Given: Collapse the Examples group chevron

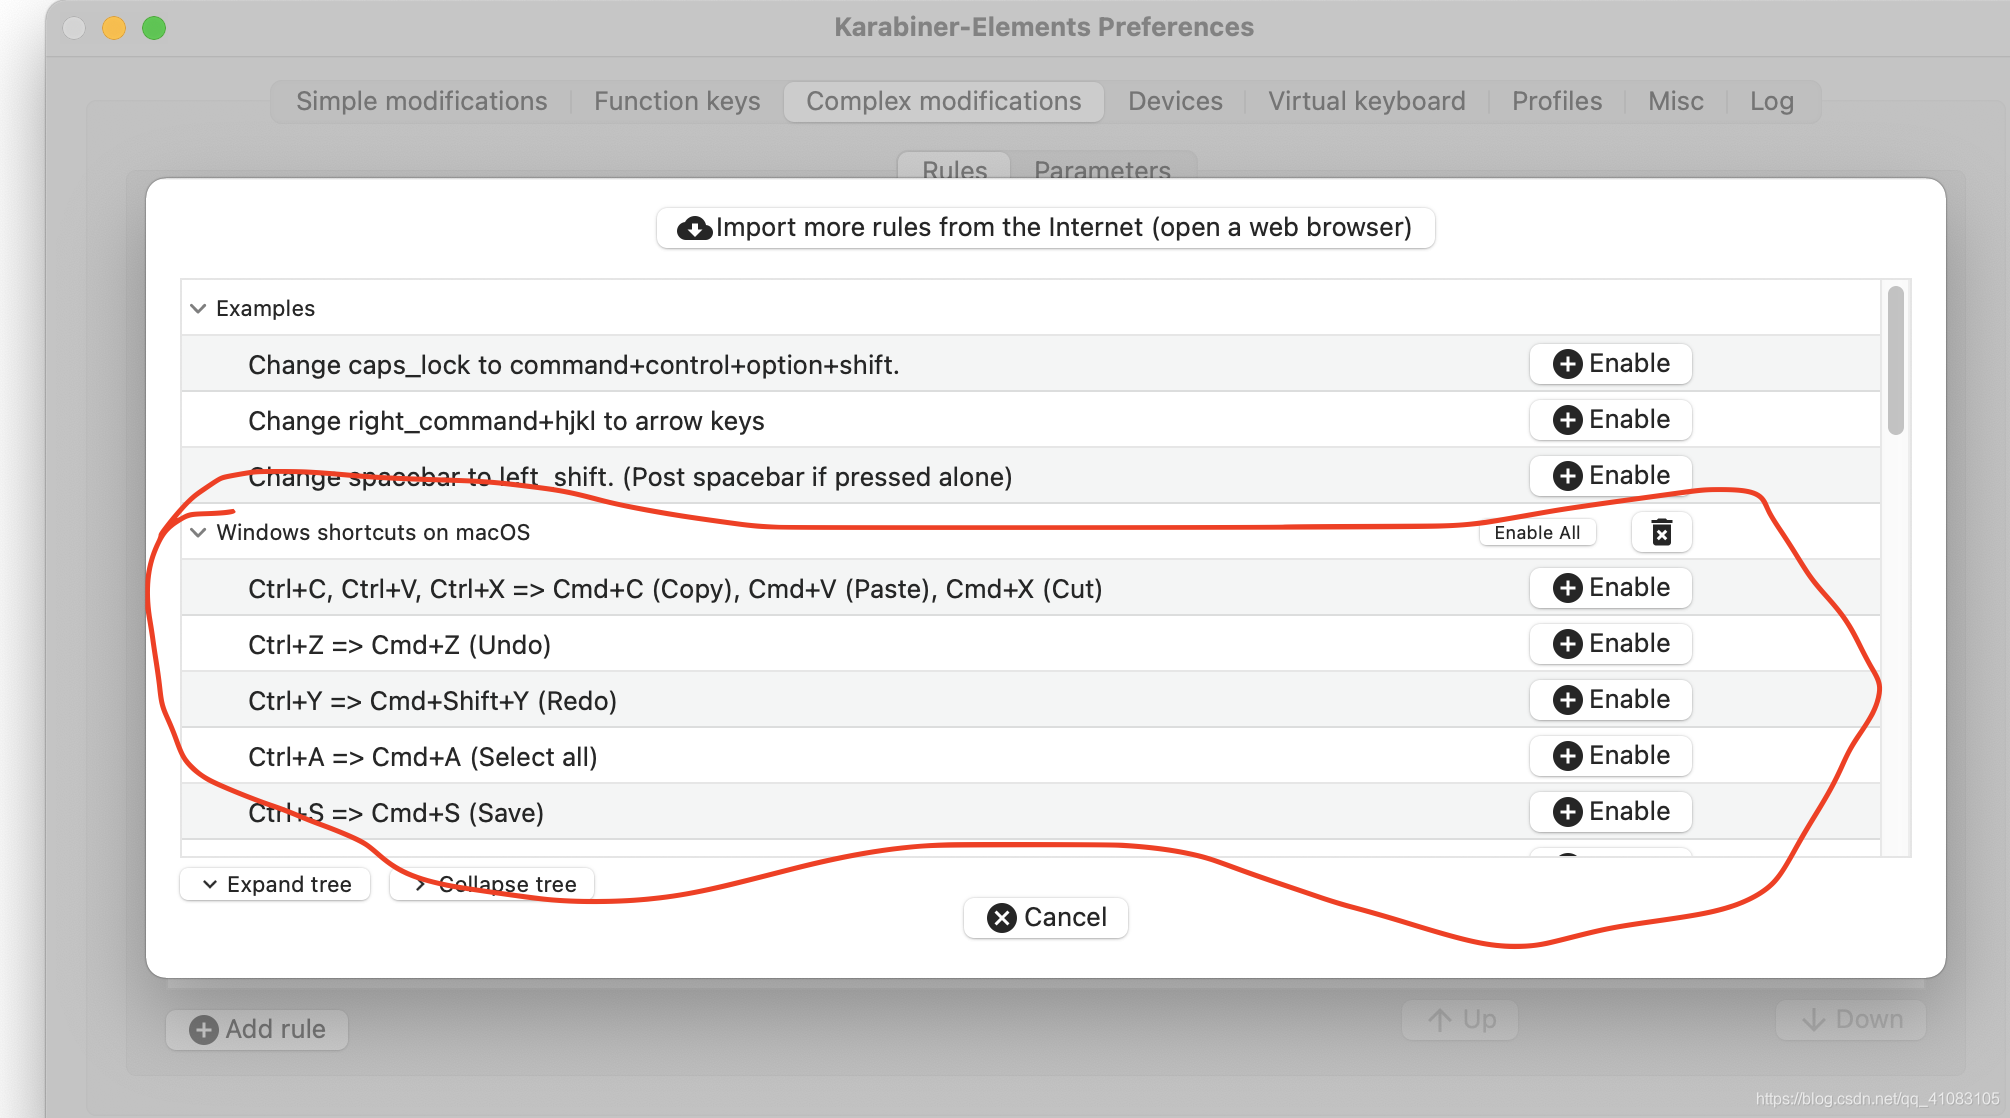Looking at the screenshot, I should pyautogui.click(x=198, y=308).
